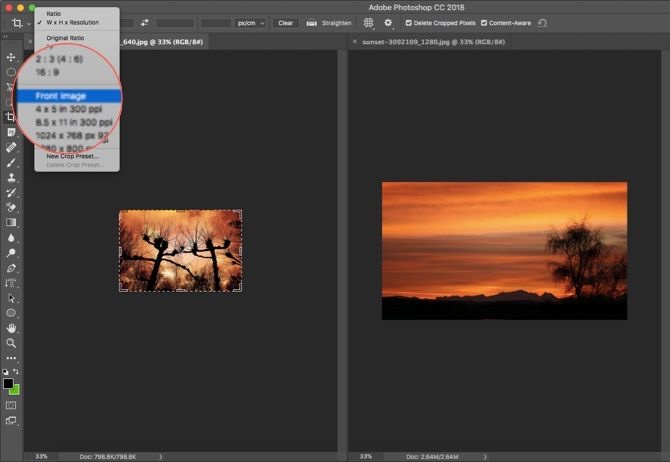Choose the Zoom tool

[x=11, y=343]
